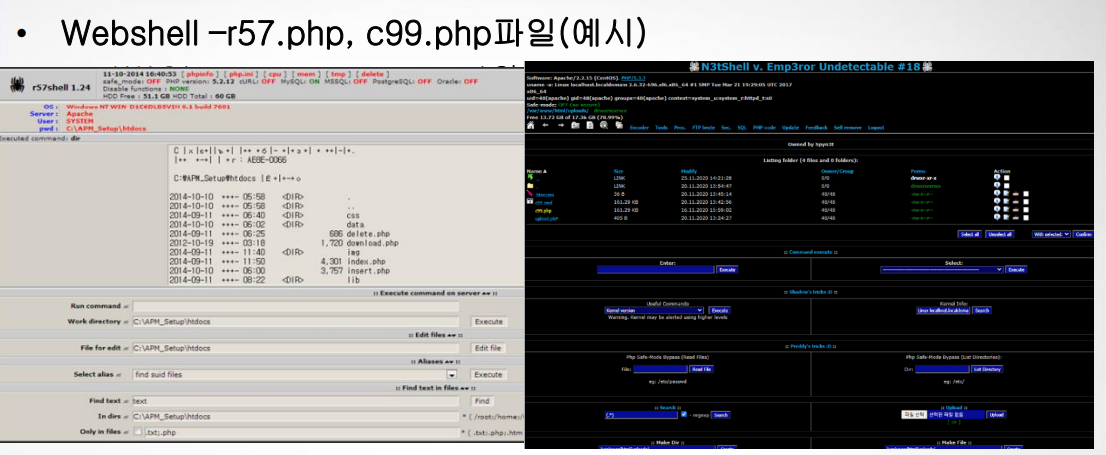Click the Read File button
The height and width of the screenshot is (455, 1106).
[702, 369]
